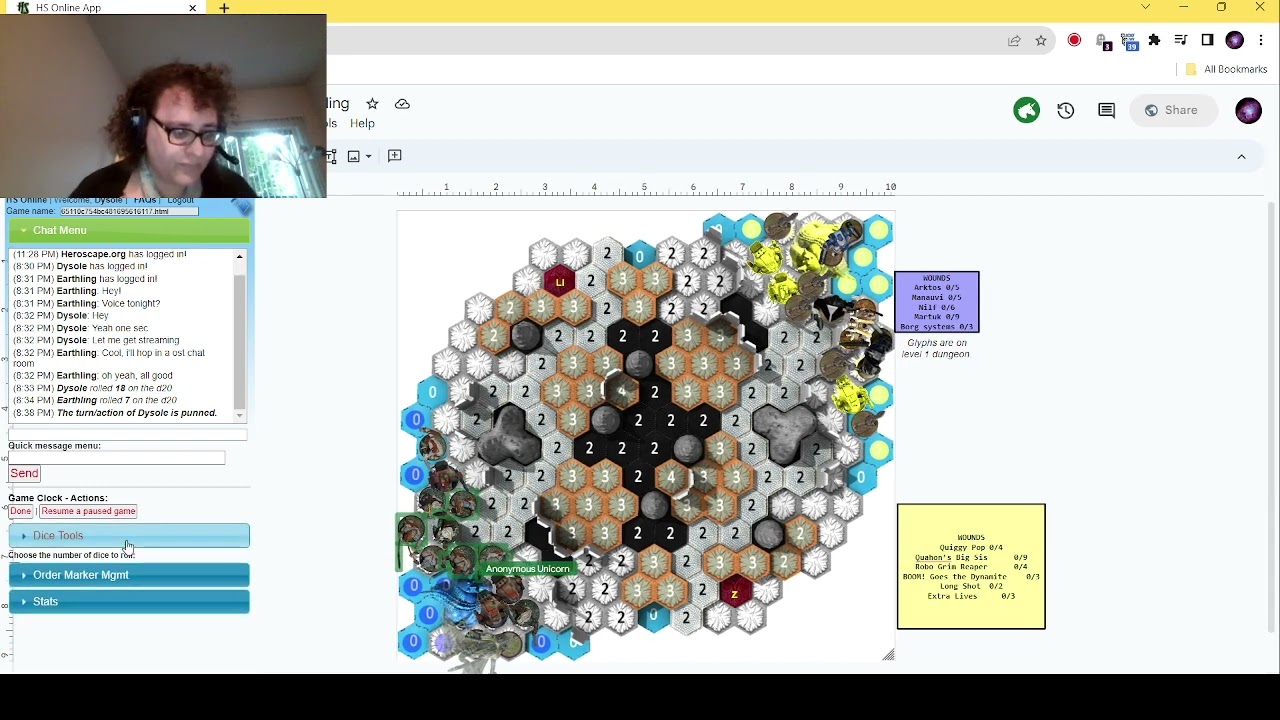Screen dimensions: 1280x720
Task: Send the chat message
Action: click(24, 473)
